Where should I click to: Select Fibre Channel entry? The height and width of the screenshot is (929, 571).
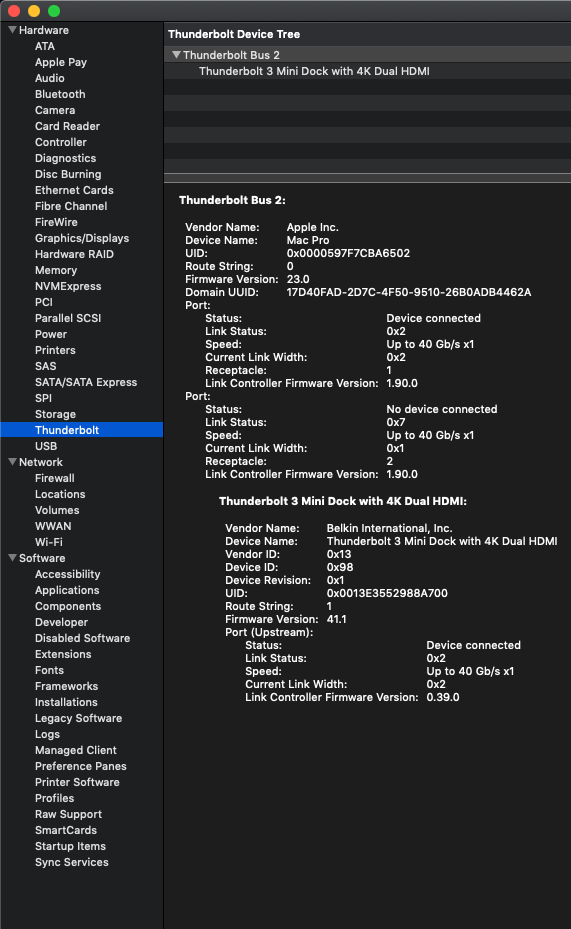click(71, 206)
